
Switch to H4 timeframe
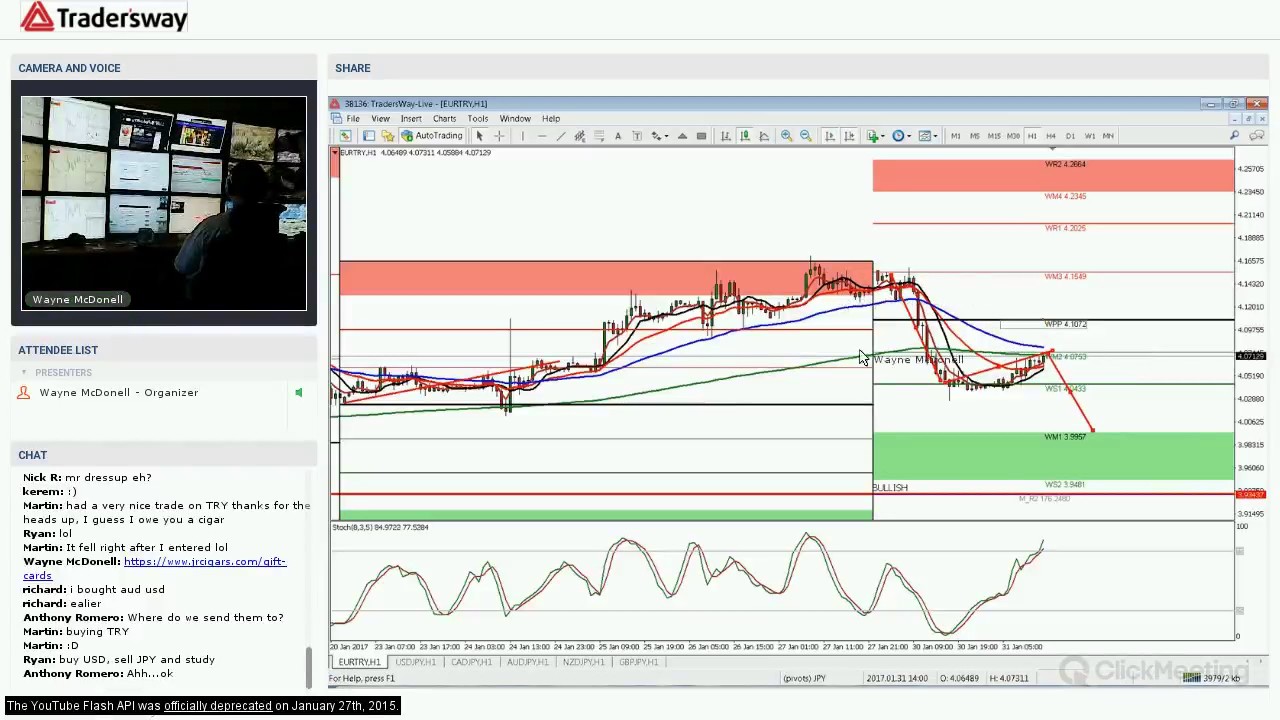pyautogui.click(x=1051, y=136)
